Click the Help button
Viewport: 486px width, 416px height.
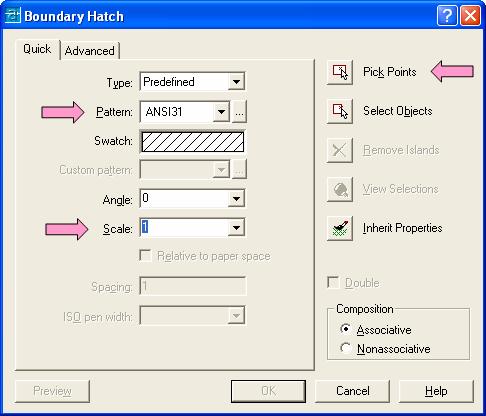[436, 391]
